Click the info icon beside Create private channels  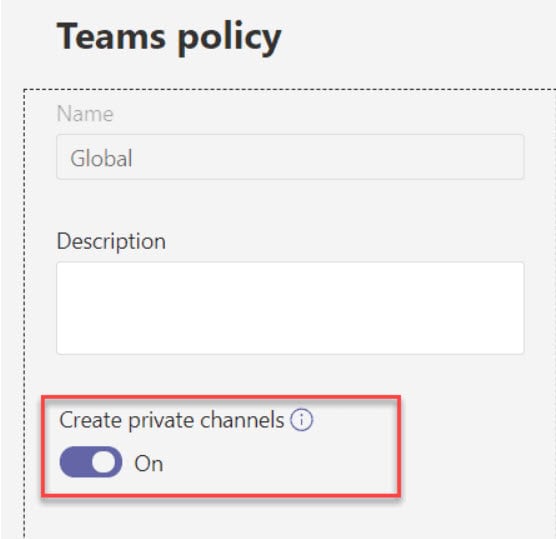(301, 420)
